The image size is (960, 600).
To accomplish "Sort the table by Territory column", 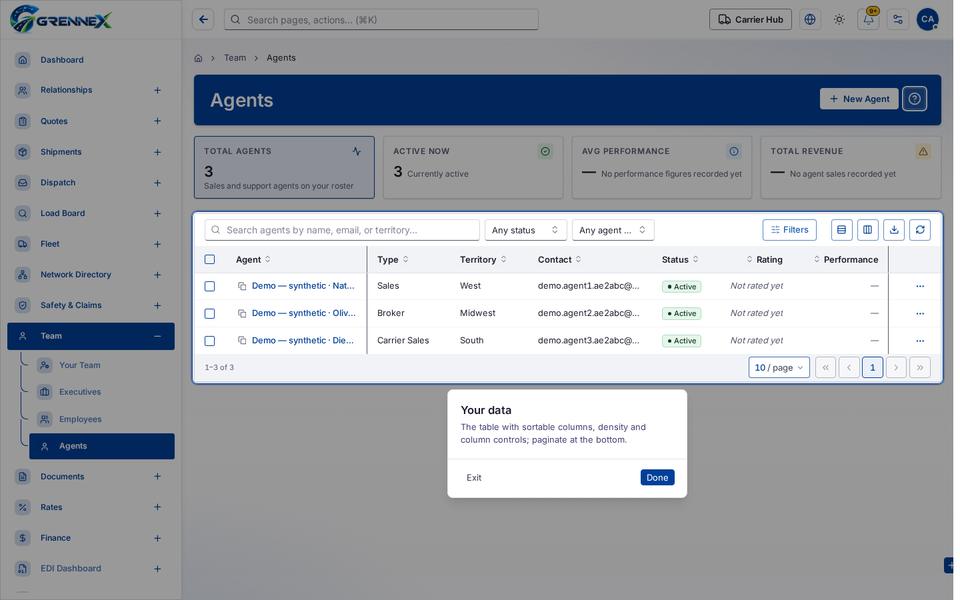I will (x=482, y=260).
